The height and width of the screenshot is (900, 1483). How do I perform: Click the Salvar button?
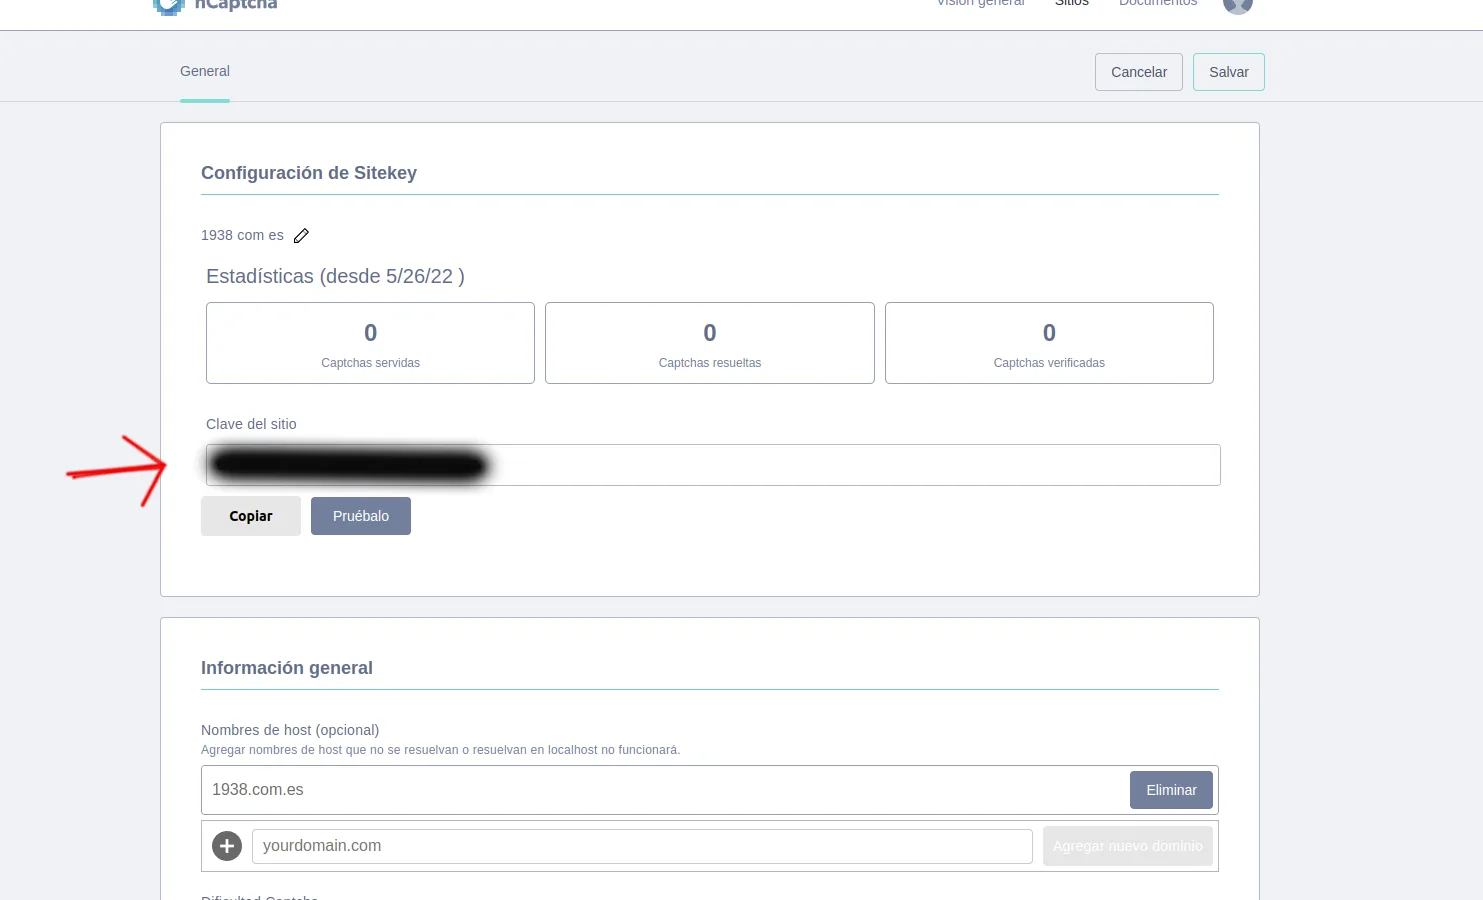point(1229,72)
